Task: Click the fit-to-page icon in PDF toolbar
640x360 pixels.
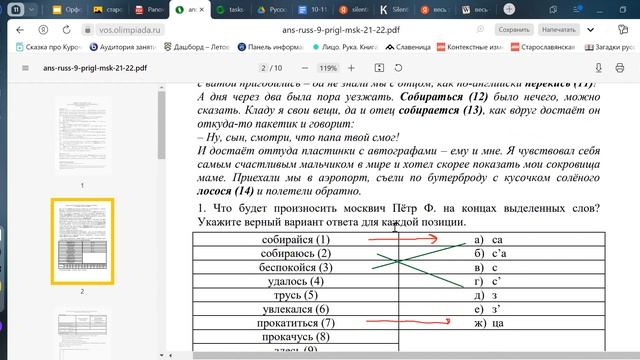Action: click(379, 68)
